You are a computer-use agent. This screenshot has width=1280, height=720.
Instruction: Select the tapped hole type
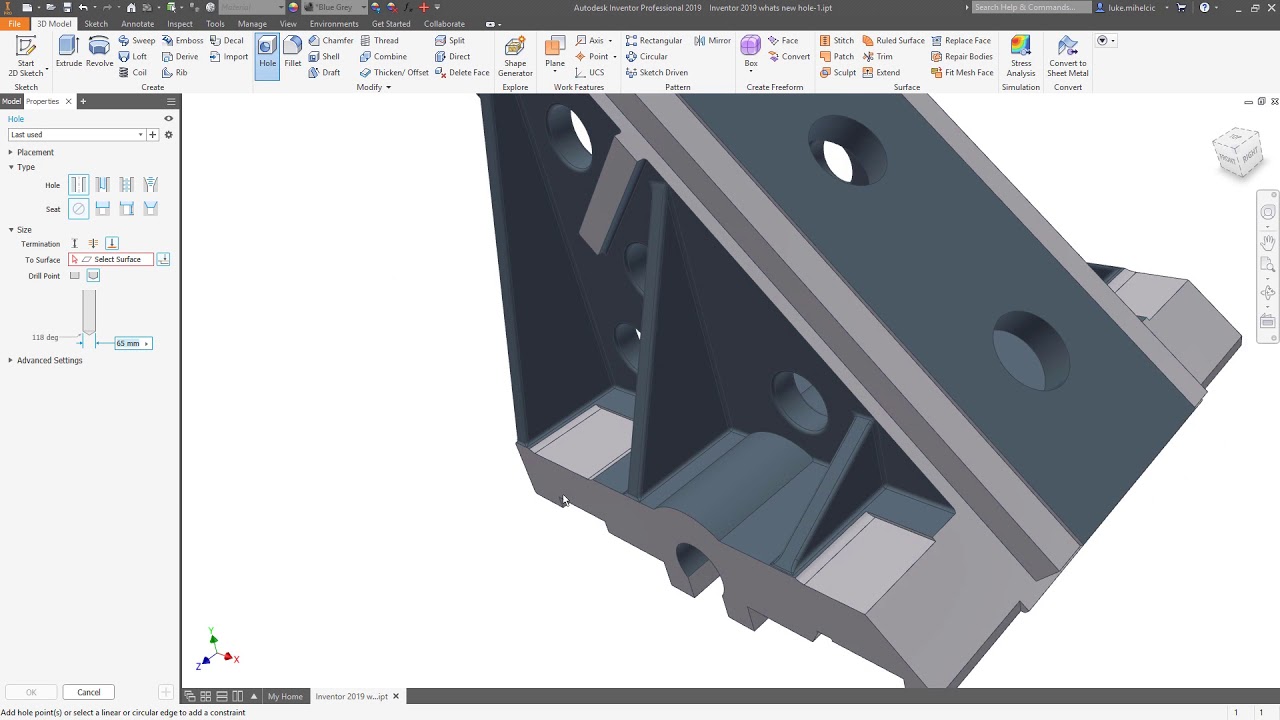click(127, 184)
